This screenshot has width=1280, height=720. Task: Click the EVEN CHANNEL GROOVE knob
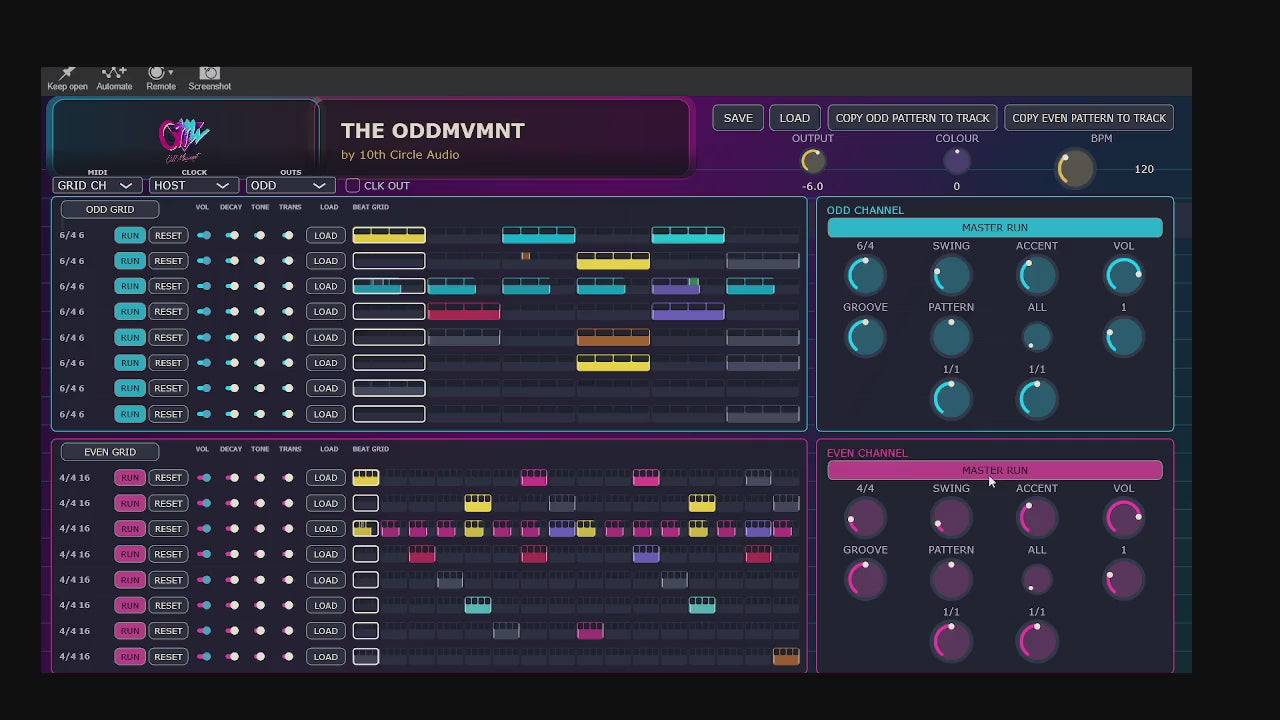[865, 579]
